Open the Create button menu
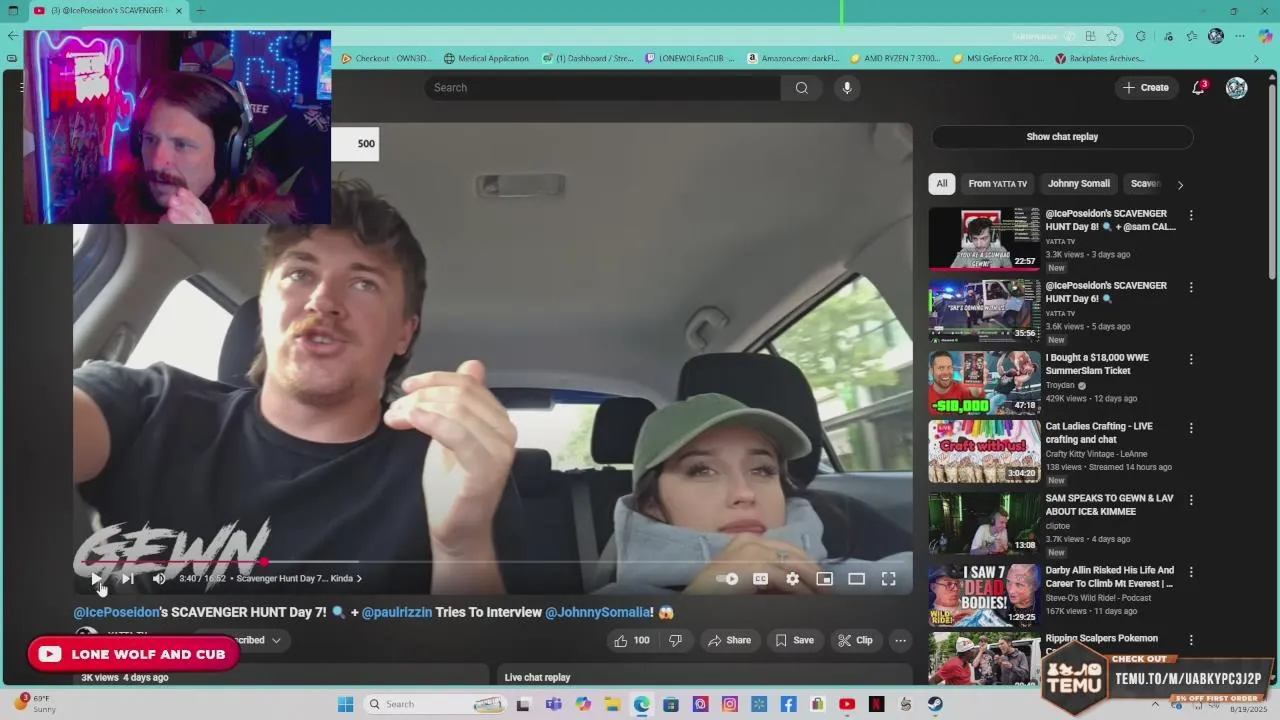 (1145, 87)
